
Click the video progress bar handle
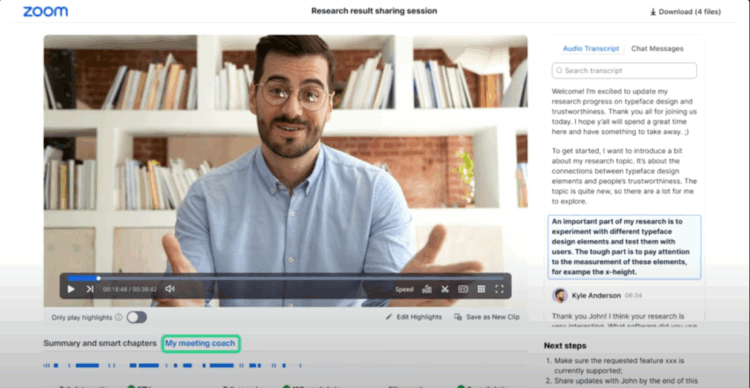(x=99, y=278)
